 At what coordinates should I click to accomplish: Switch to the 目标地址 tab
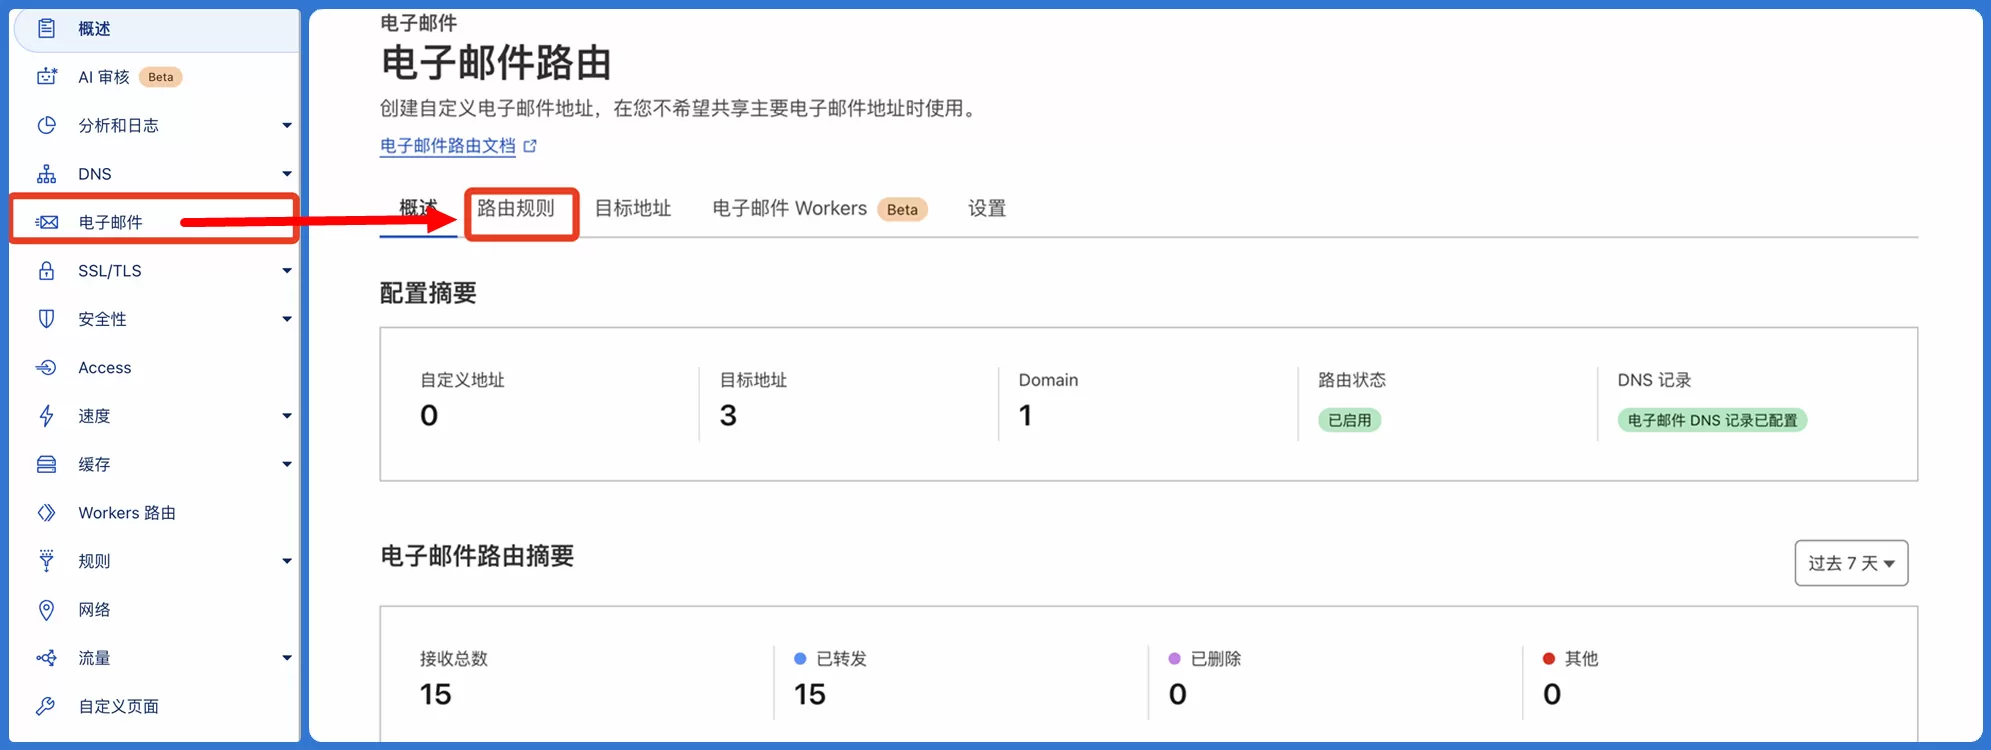(633, 208)
